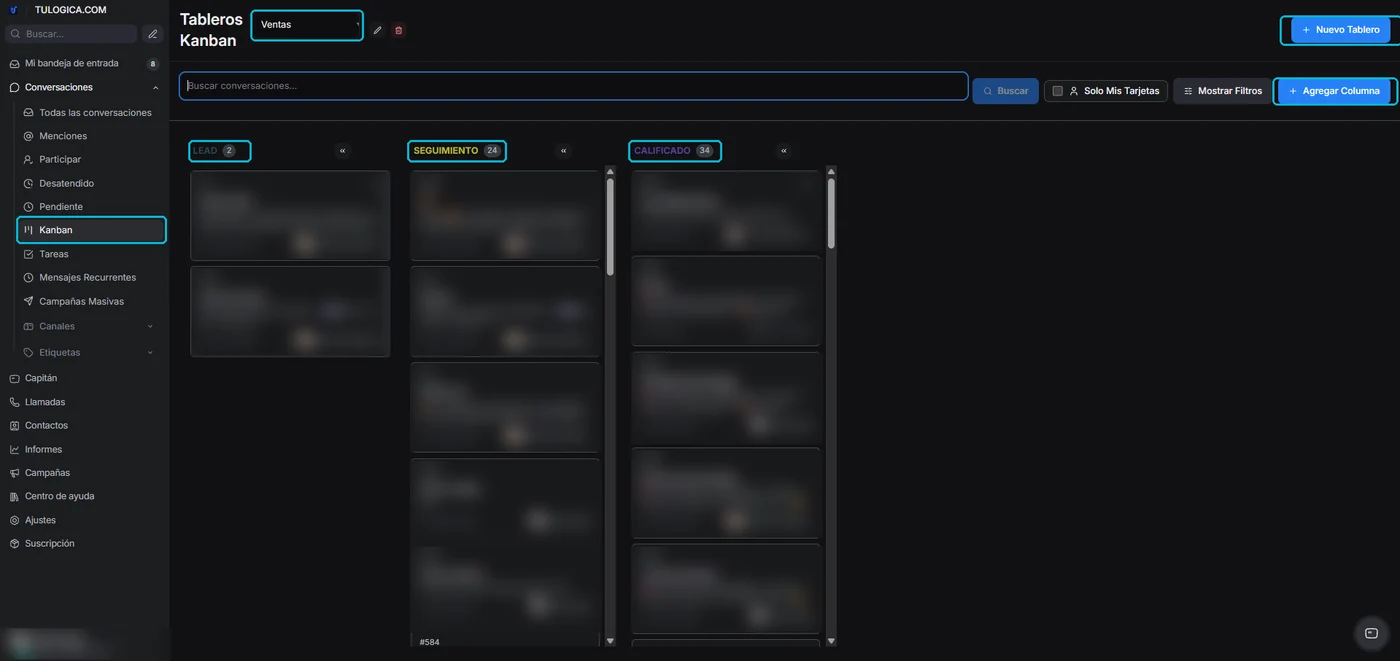
Task: Open Centro de ayuda
Action: [59, 497]
